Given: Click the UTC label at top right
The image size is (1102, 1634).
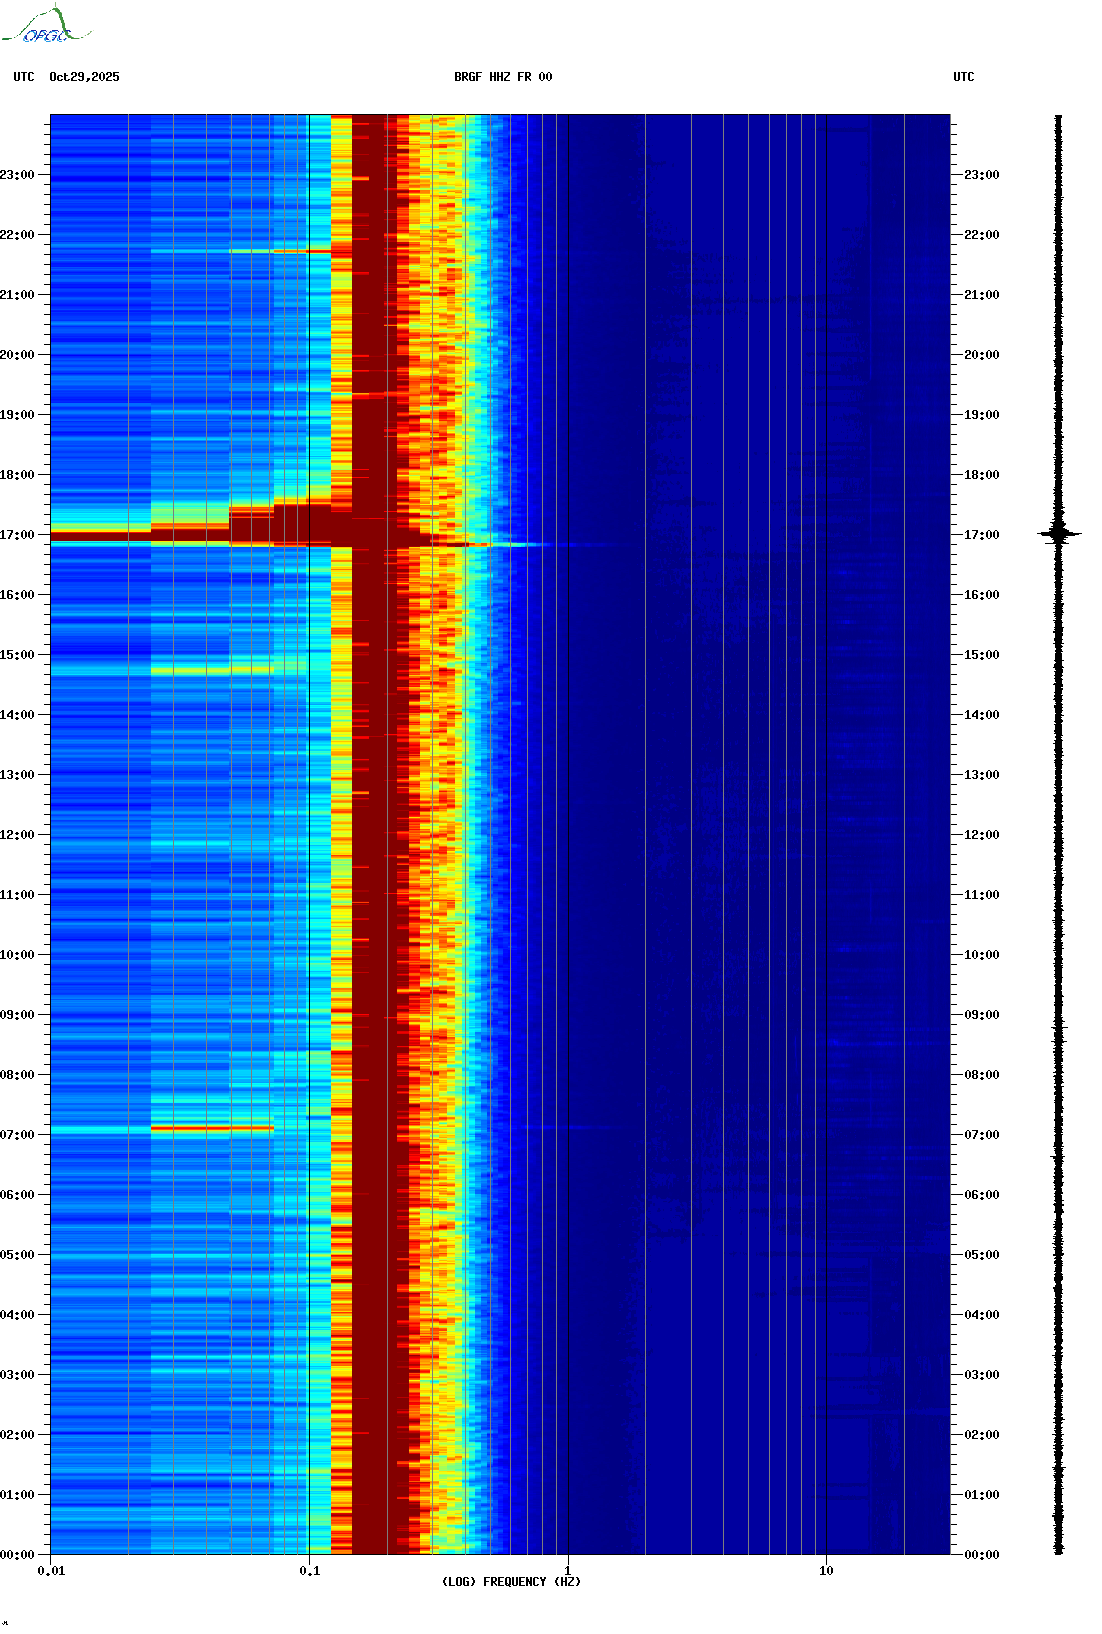Looking at the screenshot, I should click(963, 77).
